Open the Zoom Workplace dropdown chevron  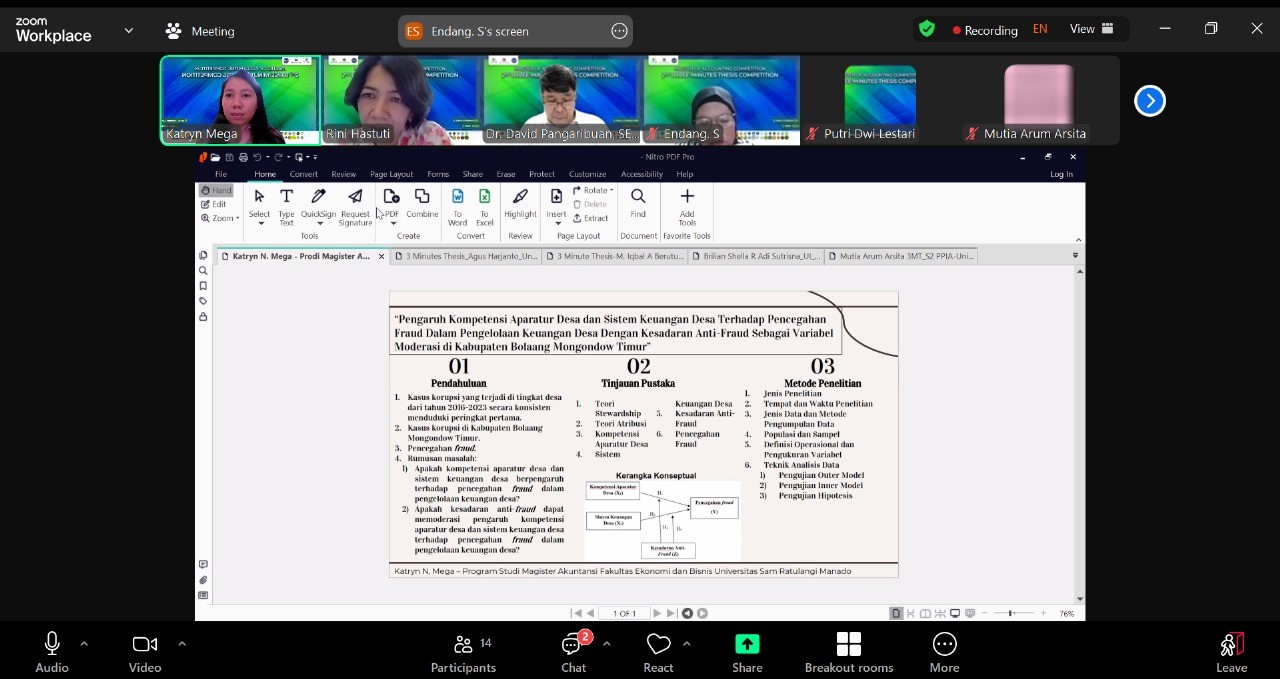pyautogui.click(x=128, y=31)
